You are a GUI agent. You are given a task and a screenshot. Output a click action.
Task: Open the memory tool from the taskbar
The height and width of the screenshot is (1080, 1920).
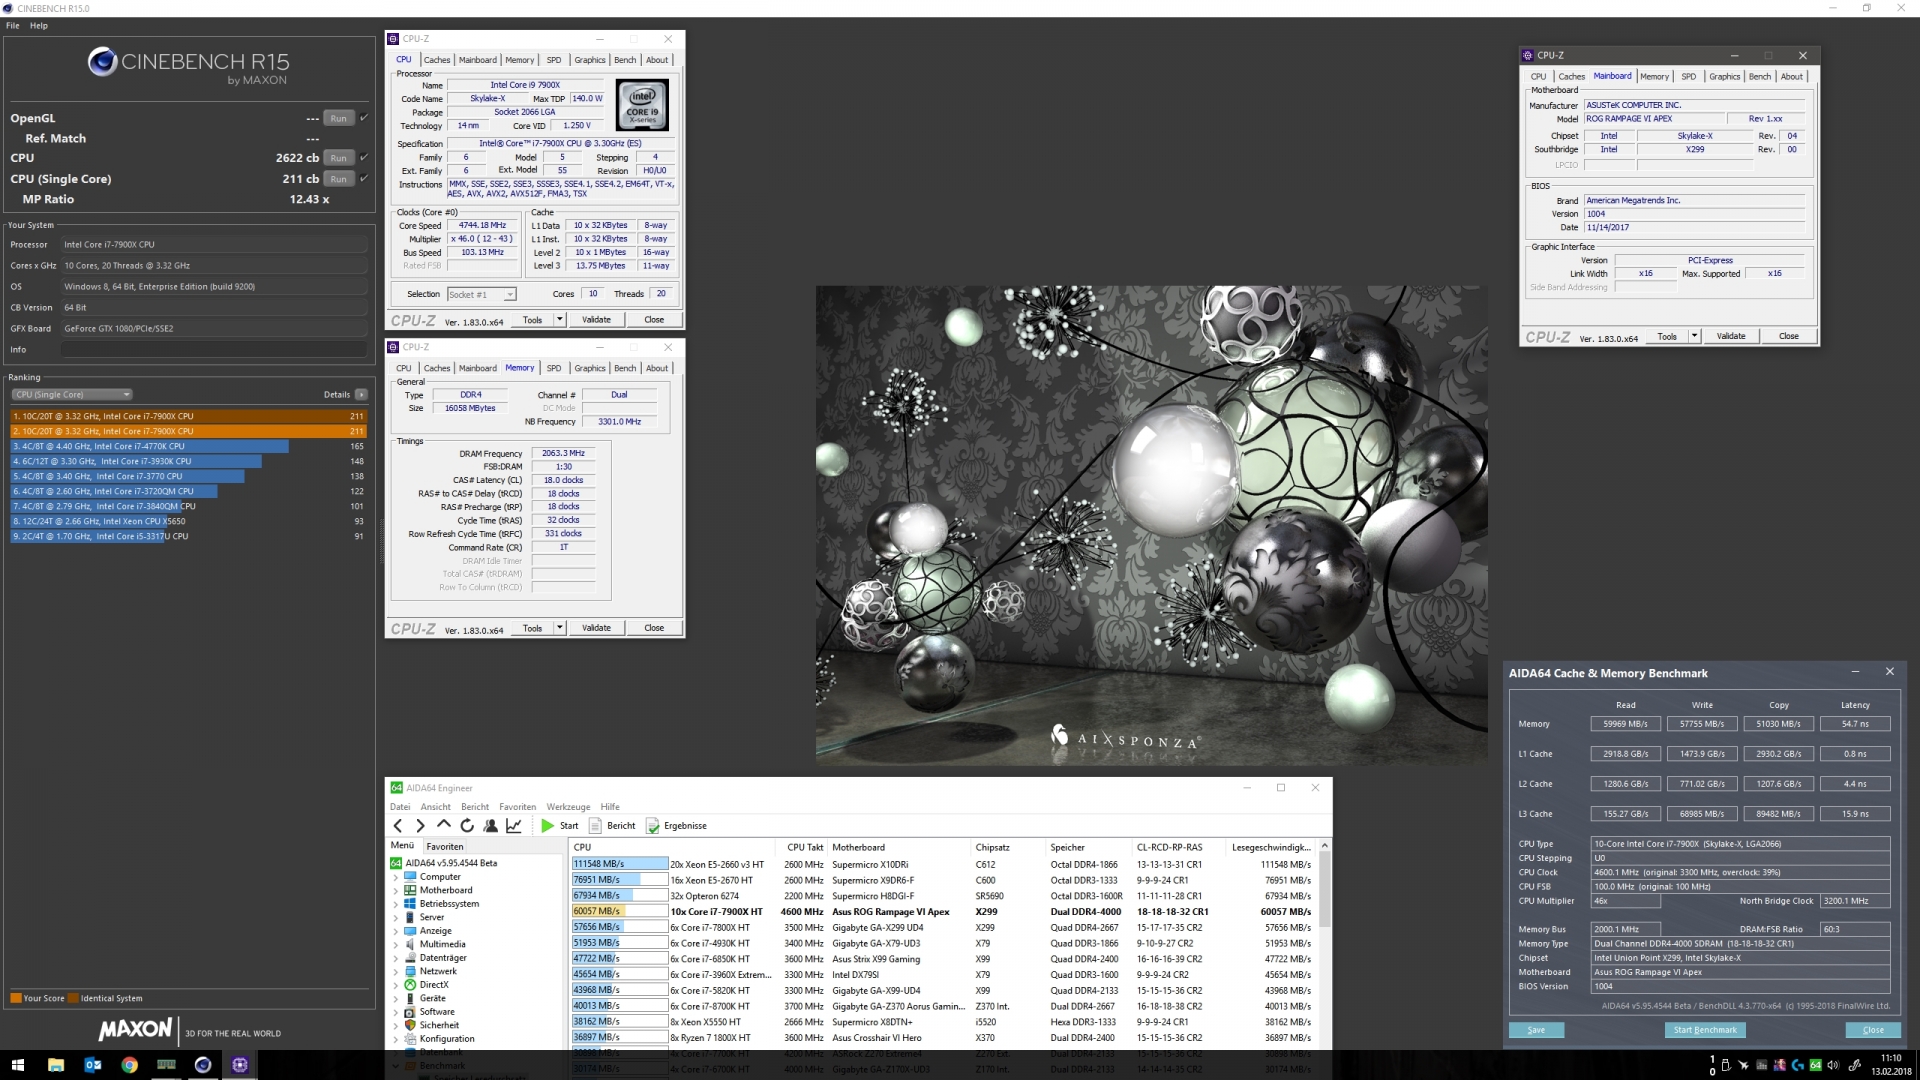point(166,1065)
